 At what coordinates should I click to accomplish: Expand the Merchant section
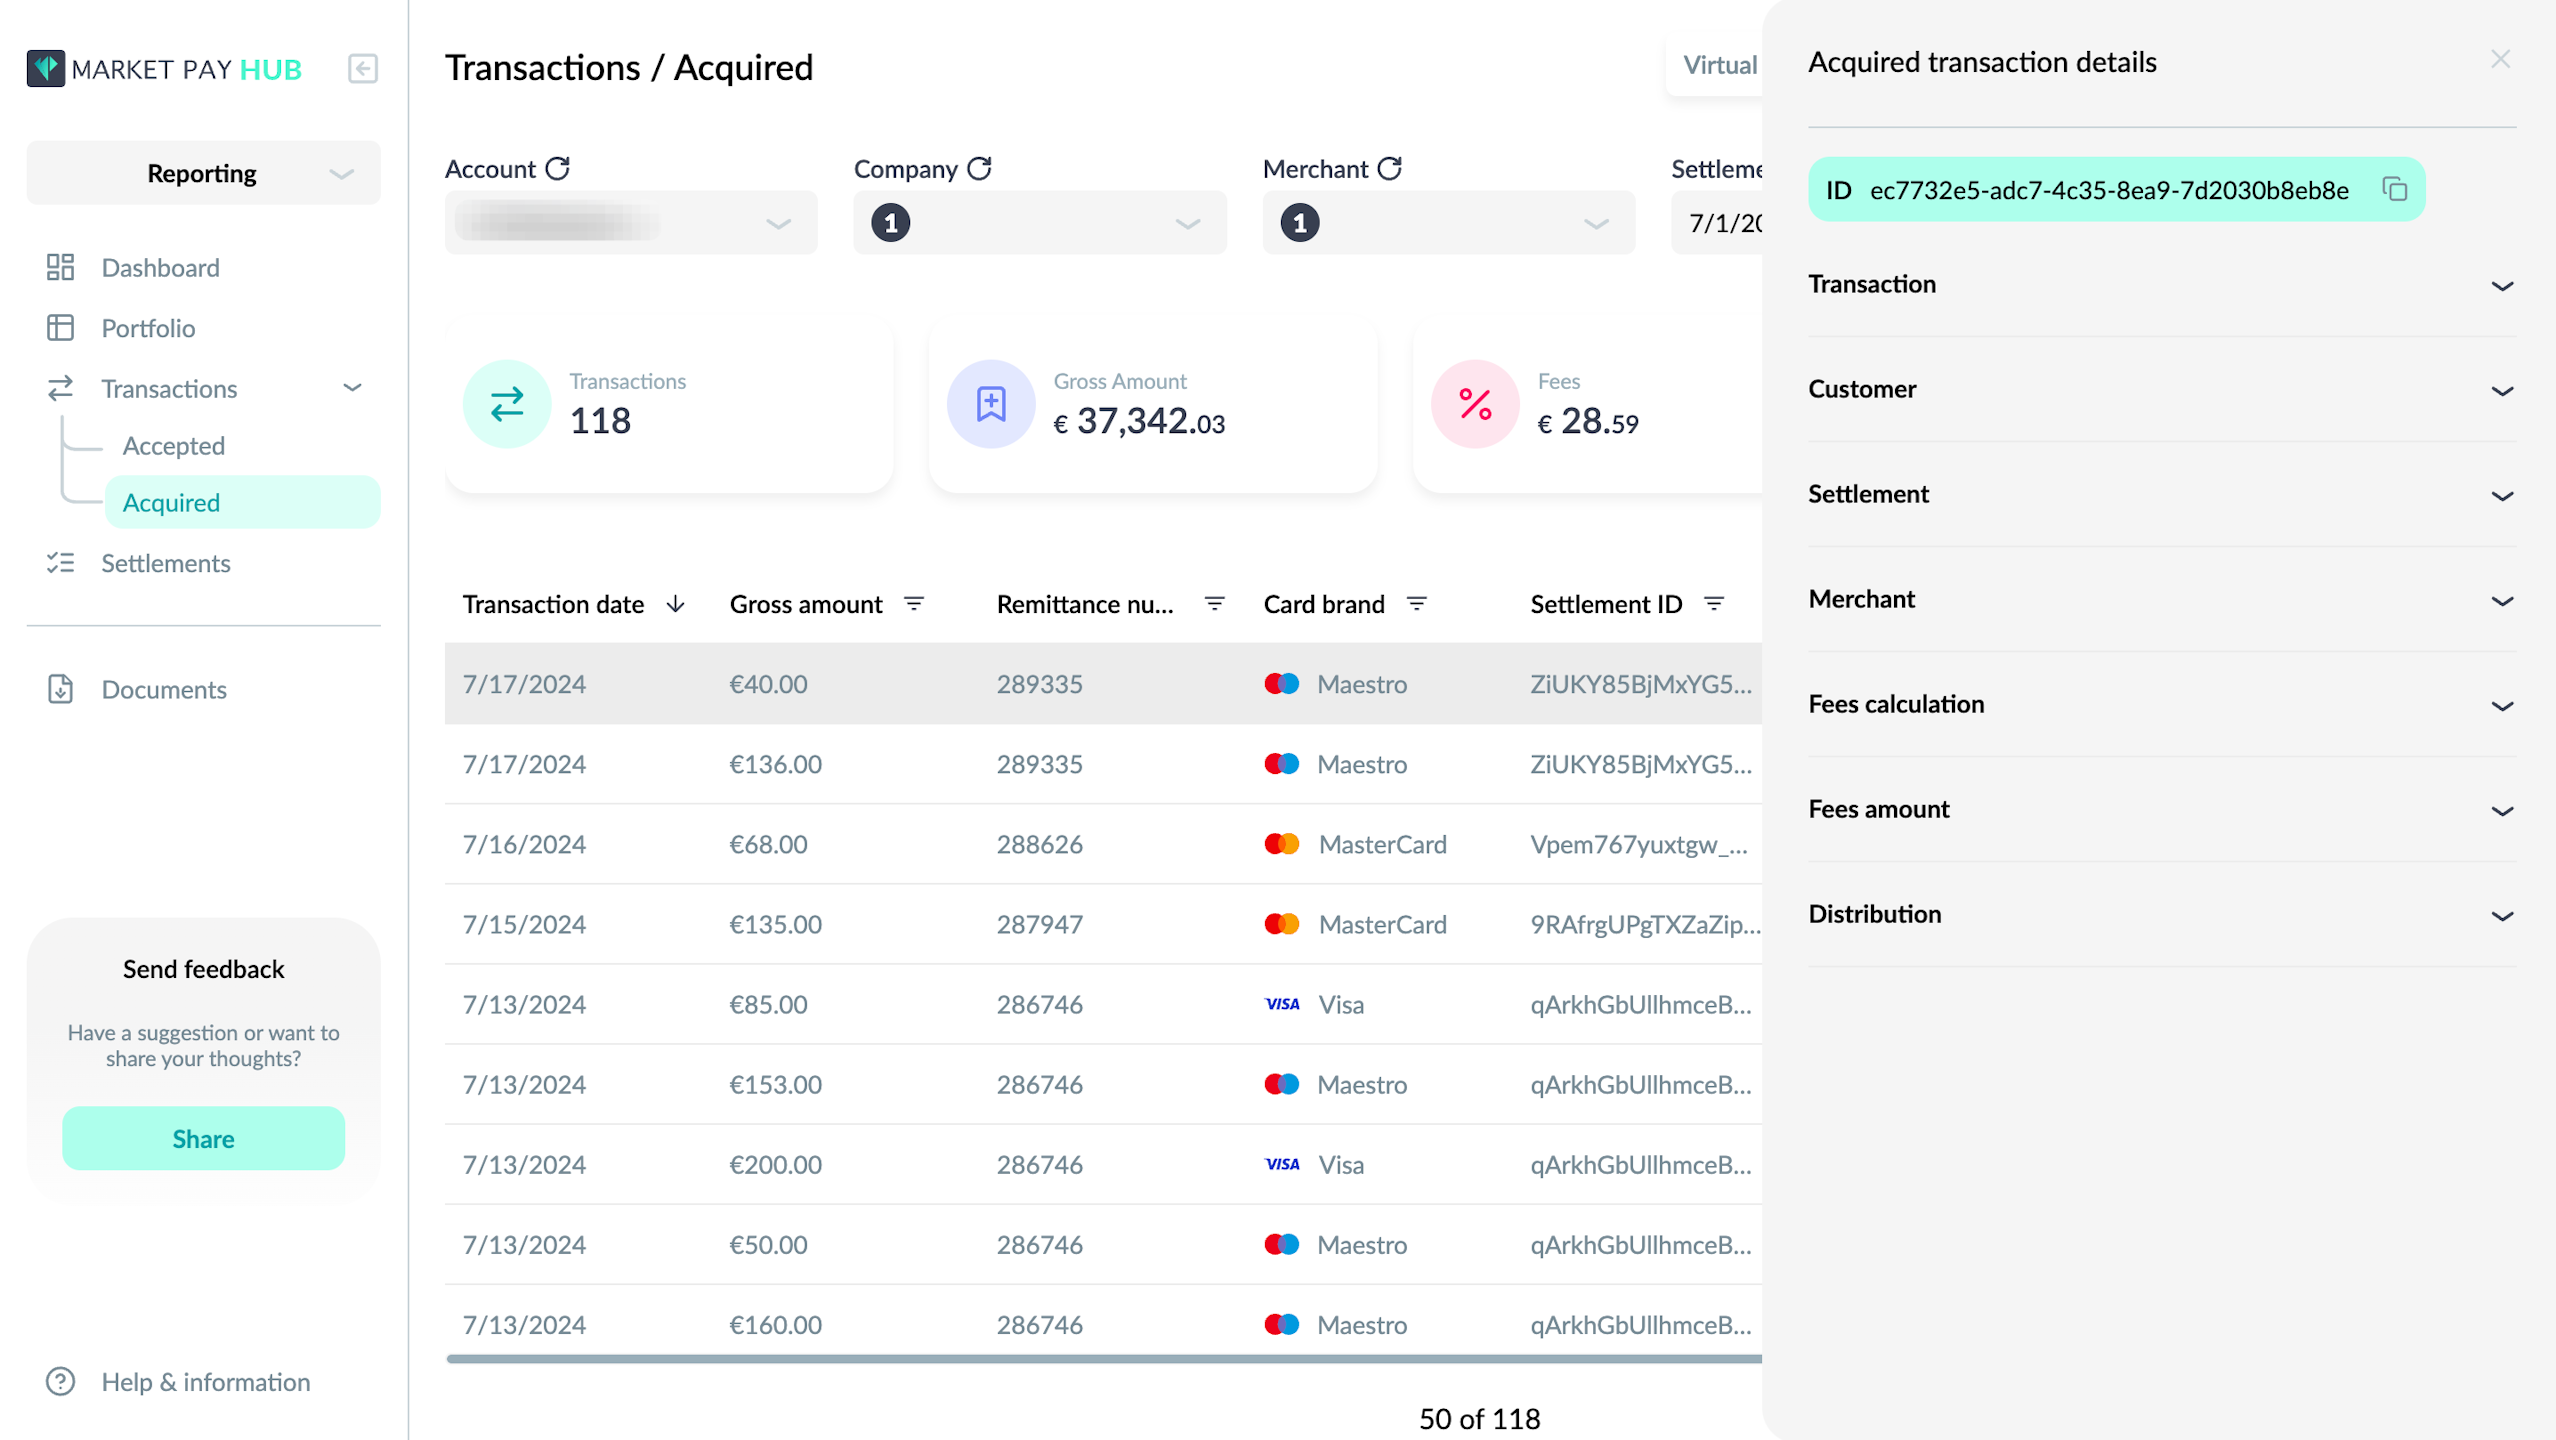click(x=2162, y=599)
